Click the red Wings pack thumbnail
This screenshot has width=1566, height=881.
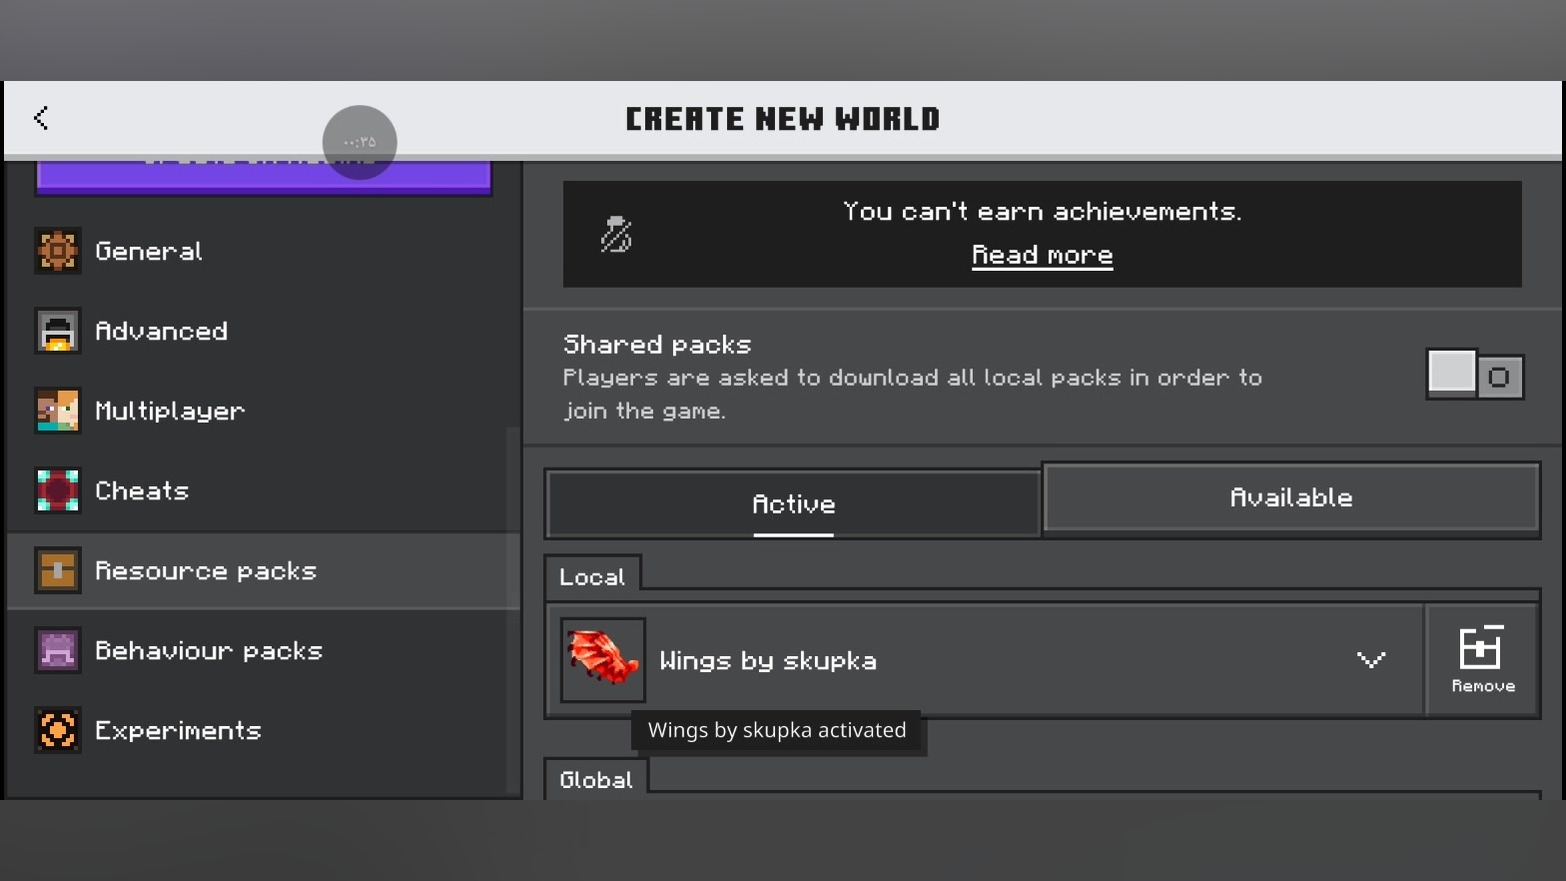[603, 660]
